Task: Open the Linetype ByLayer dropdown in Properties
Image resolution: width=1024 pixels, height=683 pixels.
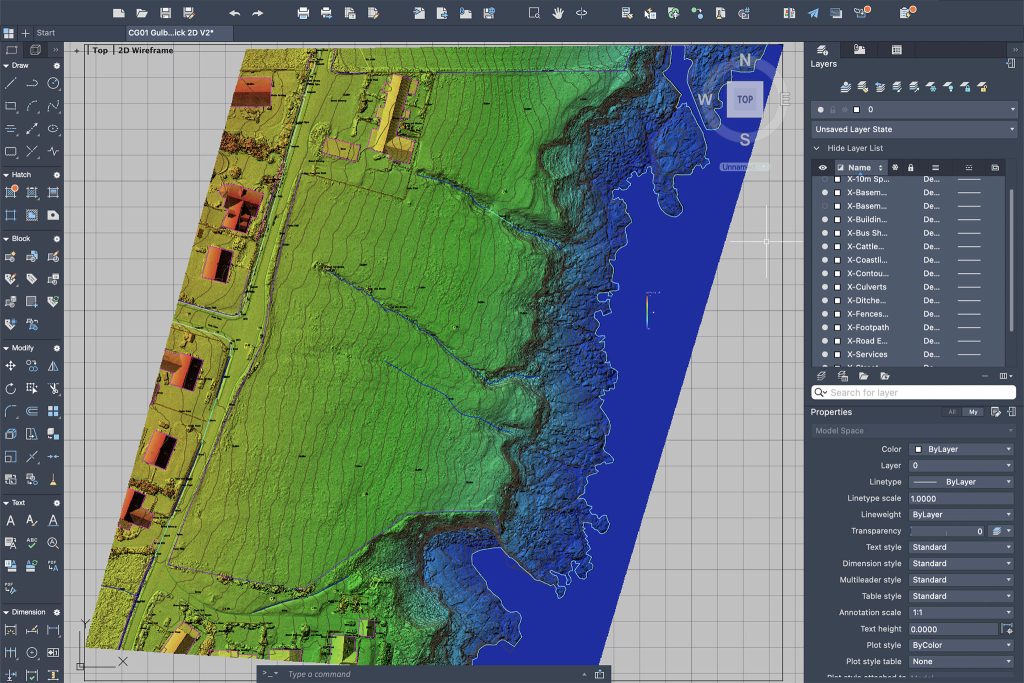Action: [x=960, y=482]
